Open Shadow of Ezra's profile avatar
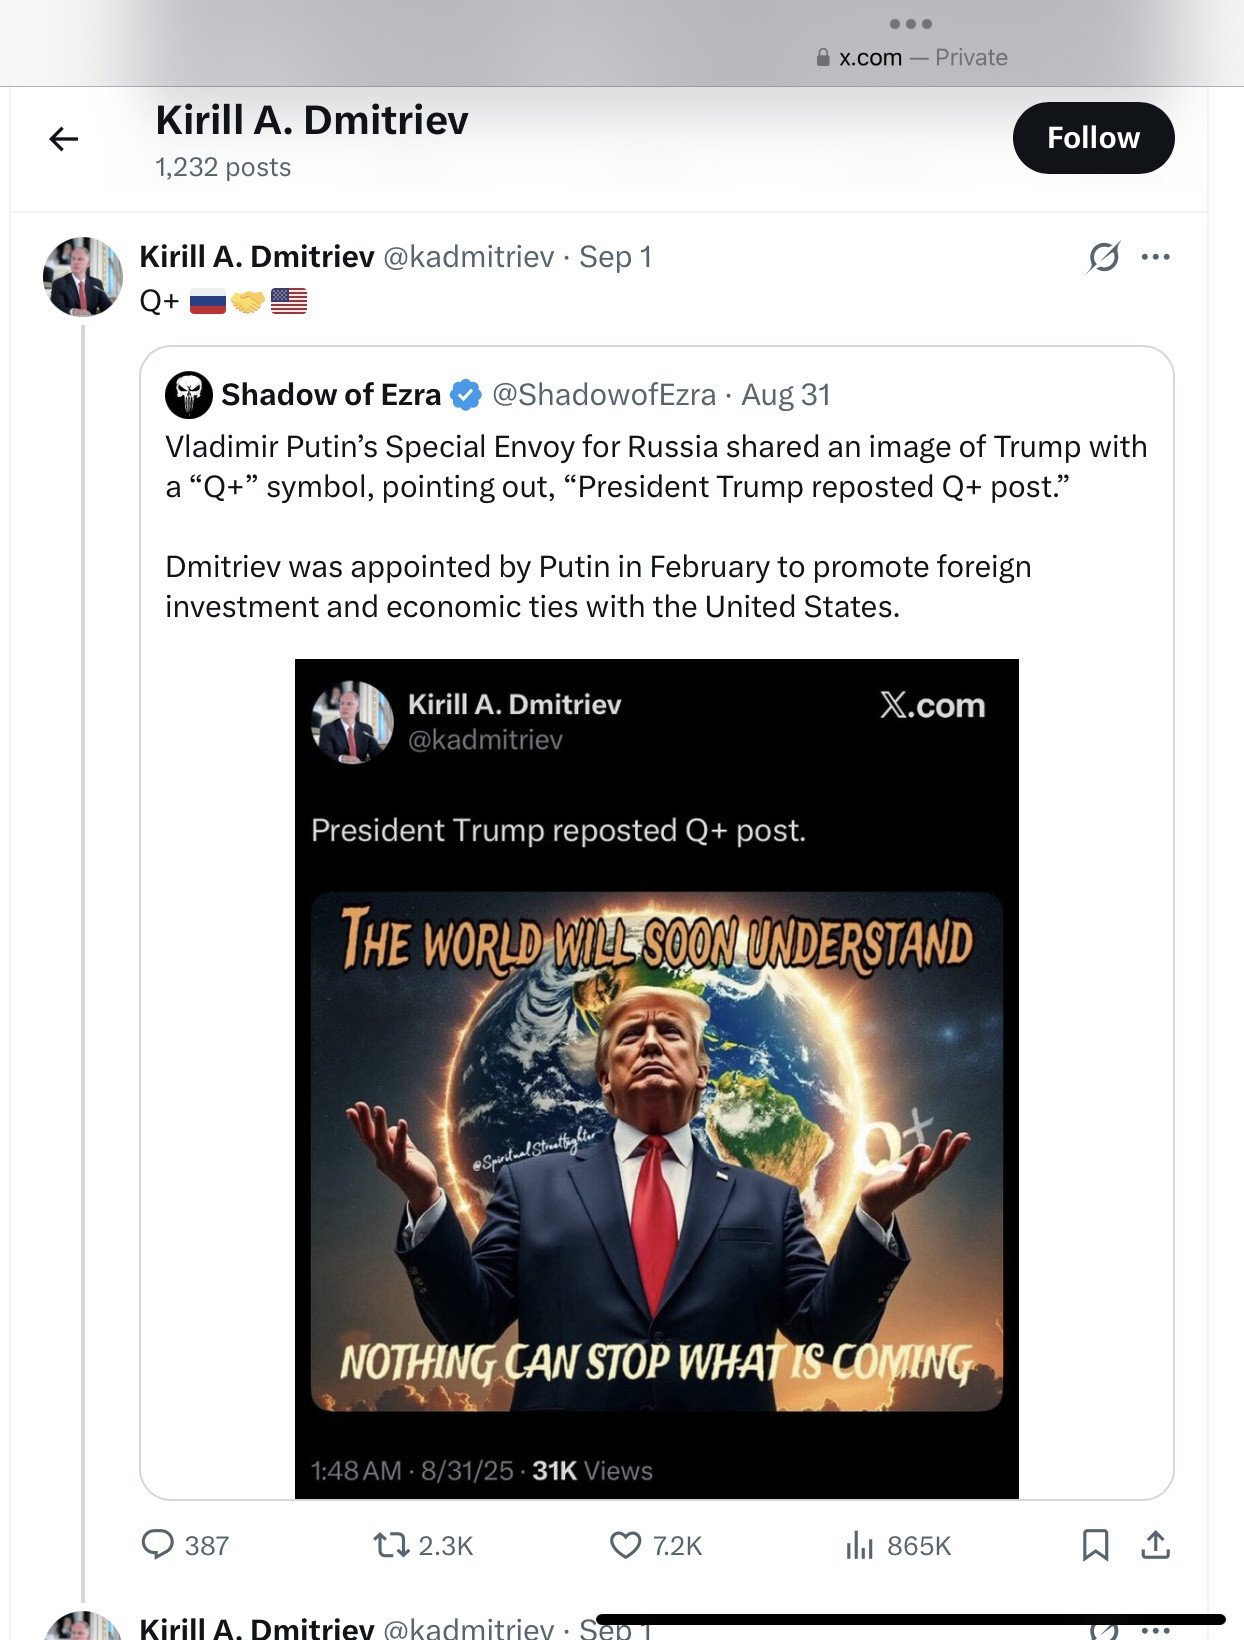1244x1640 pixels. click(189, 395)
